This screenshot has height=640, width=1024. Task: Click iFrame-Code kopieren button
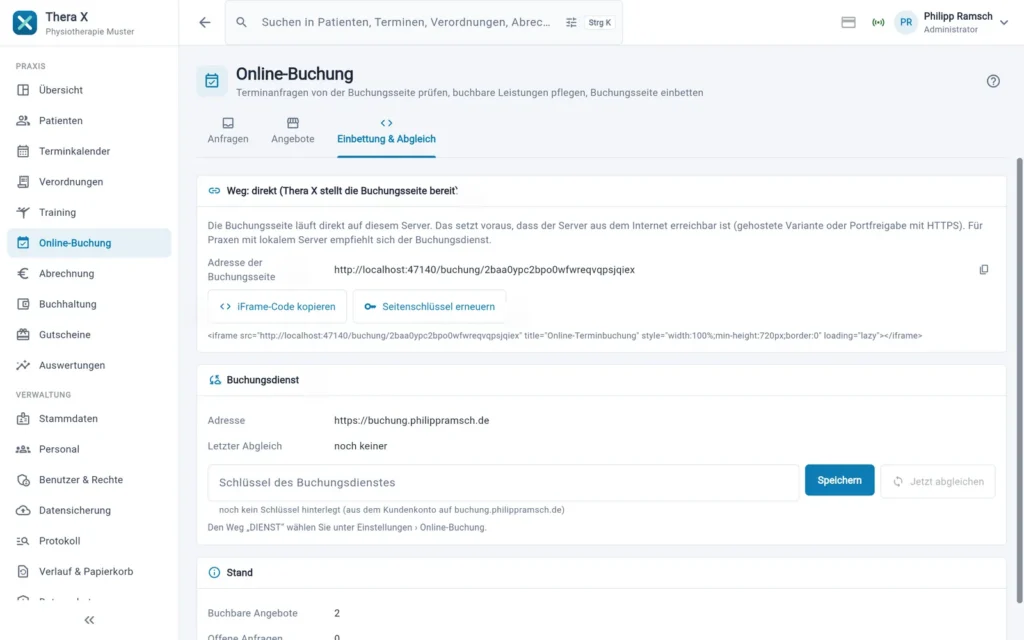pos(278,307)
